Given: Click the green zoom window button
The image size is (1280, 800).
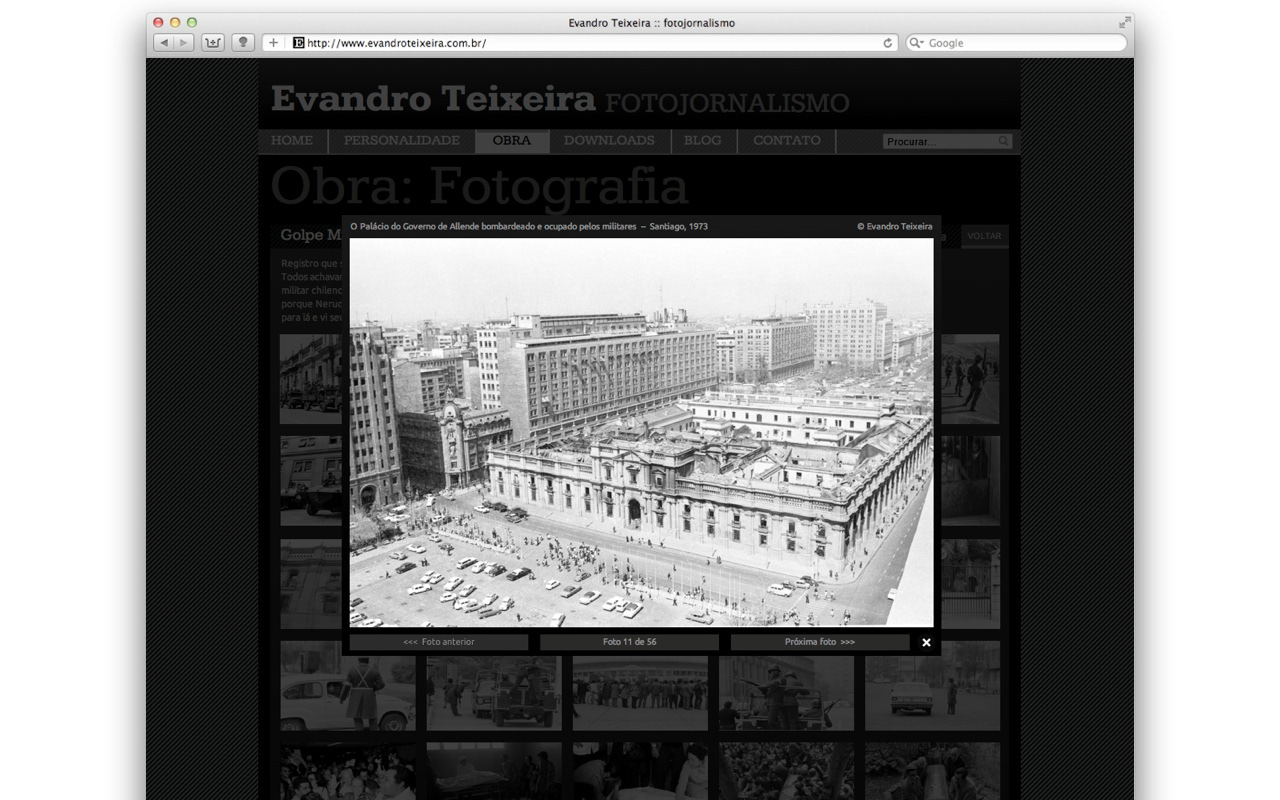Looking at the screenshot, I should (192, 22).
